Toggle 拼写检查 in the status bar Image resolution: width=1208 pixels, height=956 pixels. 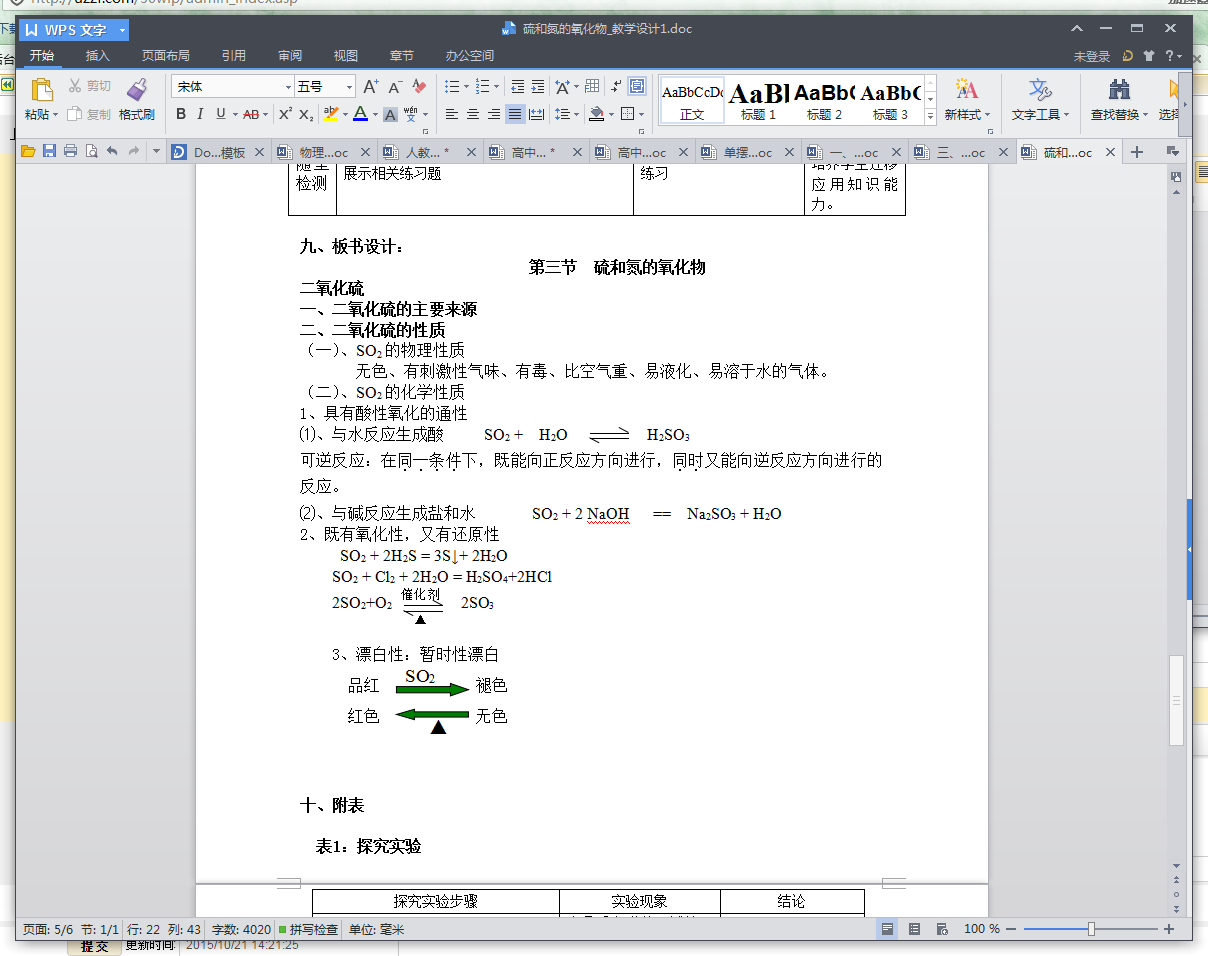309,929
